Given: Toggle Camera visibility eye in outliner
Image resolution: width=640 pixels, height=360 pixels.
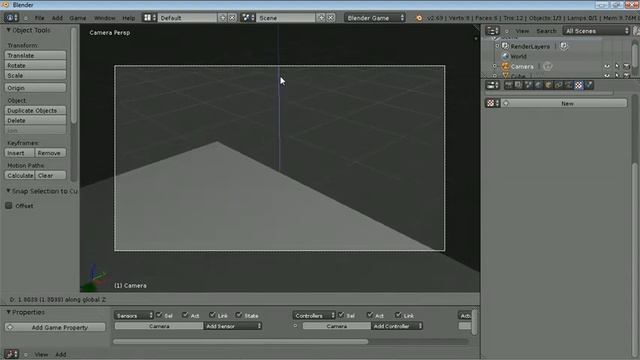Looking at the screenshot, I should click(x=607, y=66).
